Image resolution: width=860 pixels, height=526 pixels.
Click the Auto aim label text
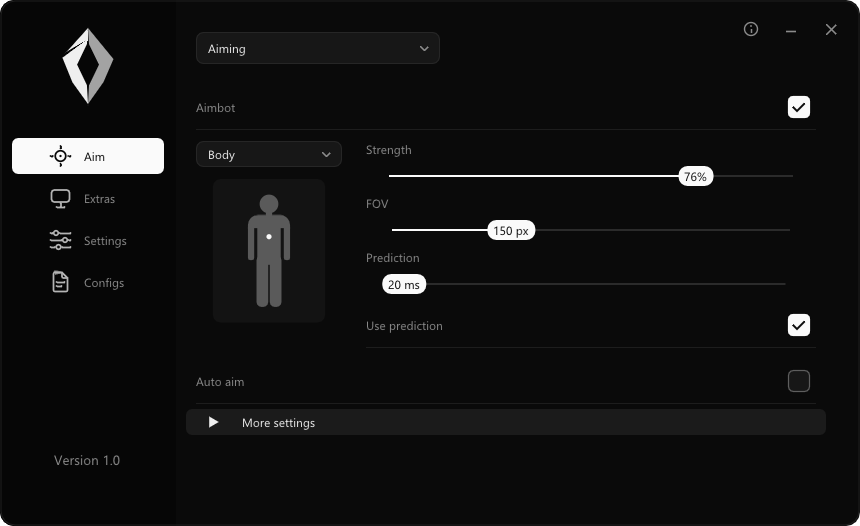[220, 382]
